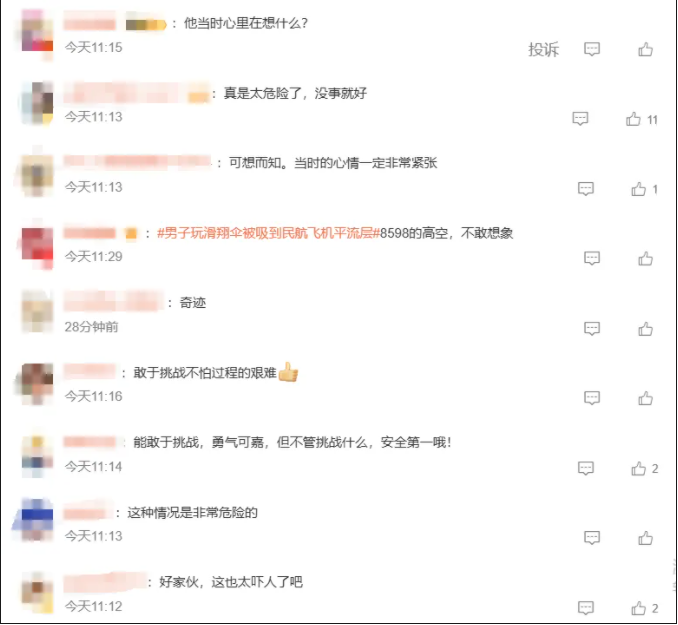Screen dimensions: 678x625
Task: Open hashtag #男子玩滑翔伞被吸到民航飞机平流层#
Action: (x=268, y=233)
